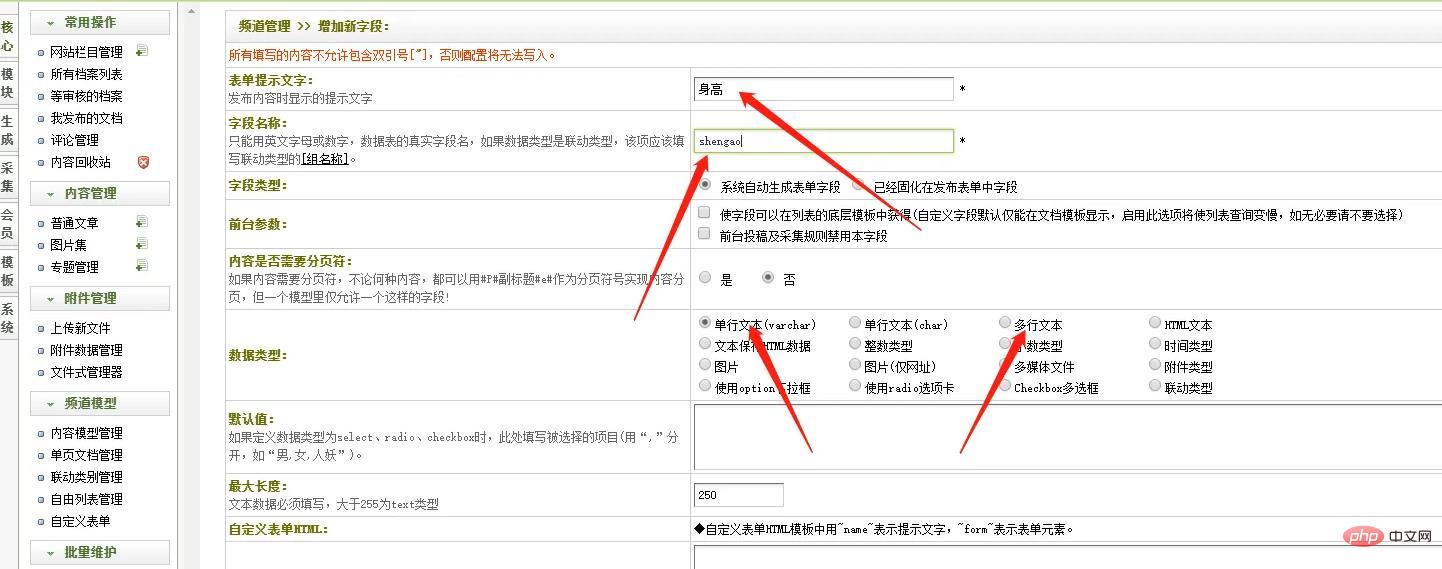This screenshot has width=1442, height=569.
Task: Open 评论管理 link
Action: [74, 140]
